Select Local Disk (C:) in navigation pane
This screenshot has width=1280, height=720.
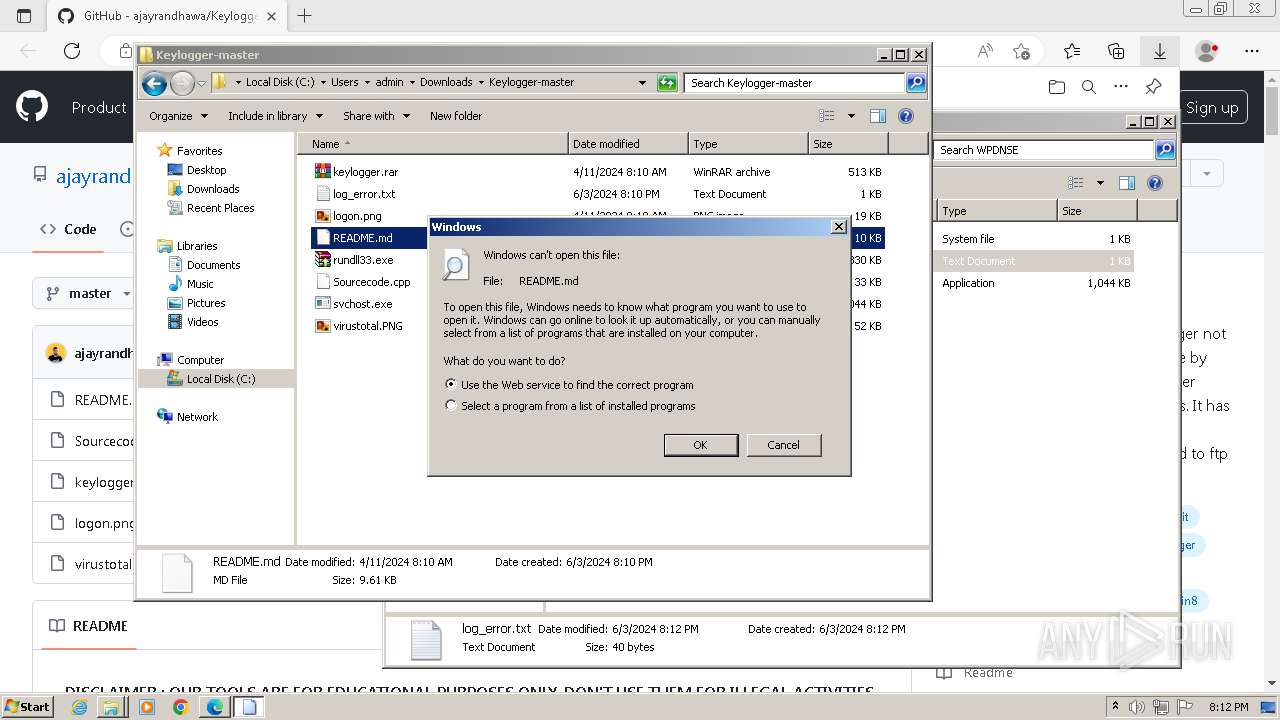[x=220, y=379]
